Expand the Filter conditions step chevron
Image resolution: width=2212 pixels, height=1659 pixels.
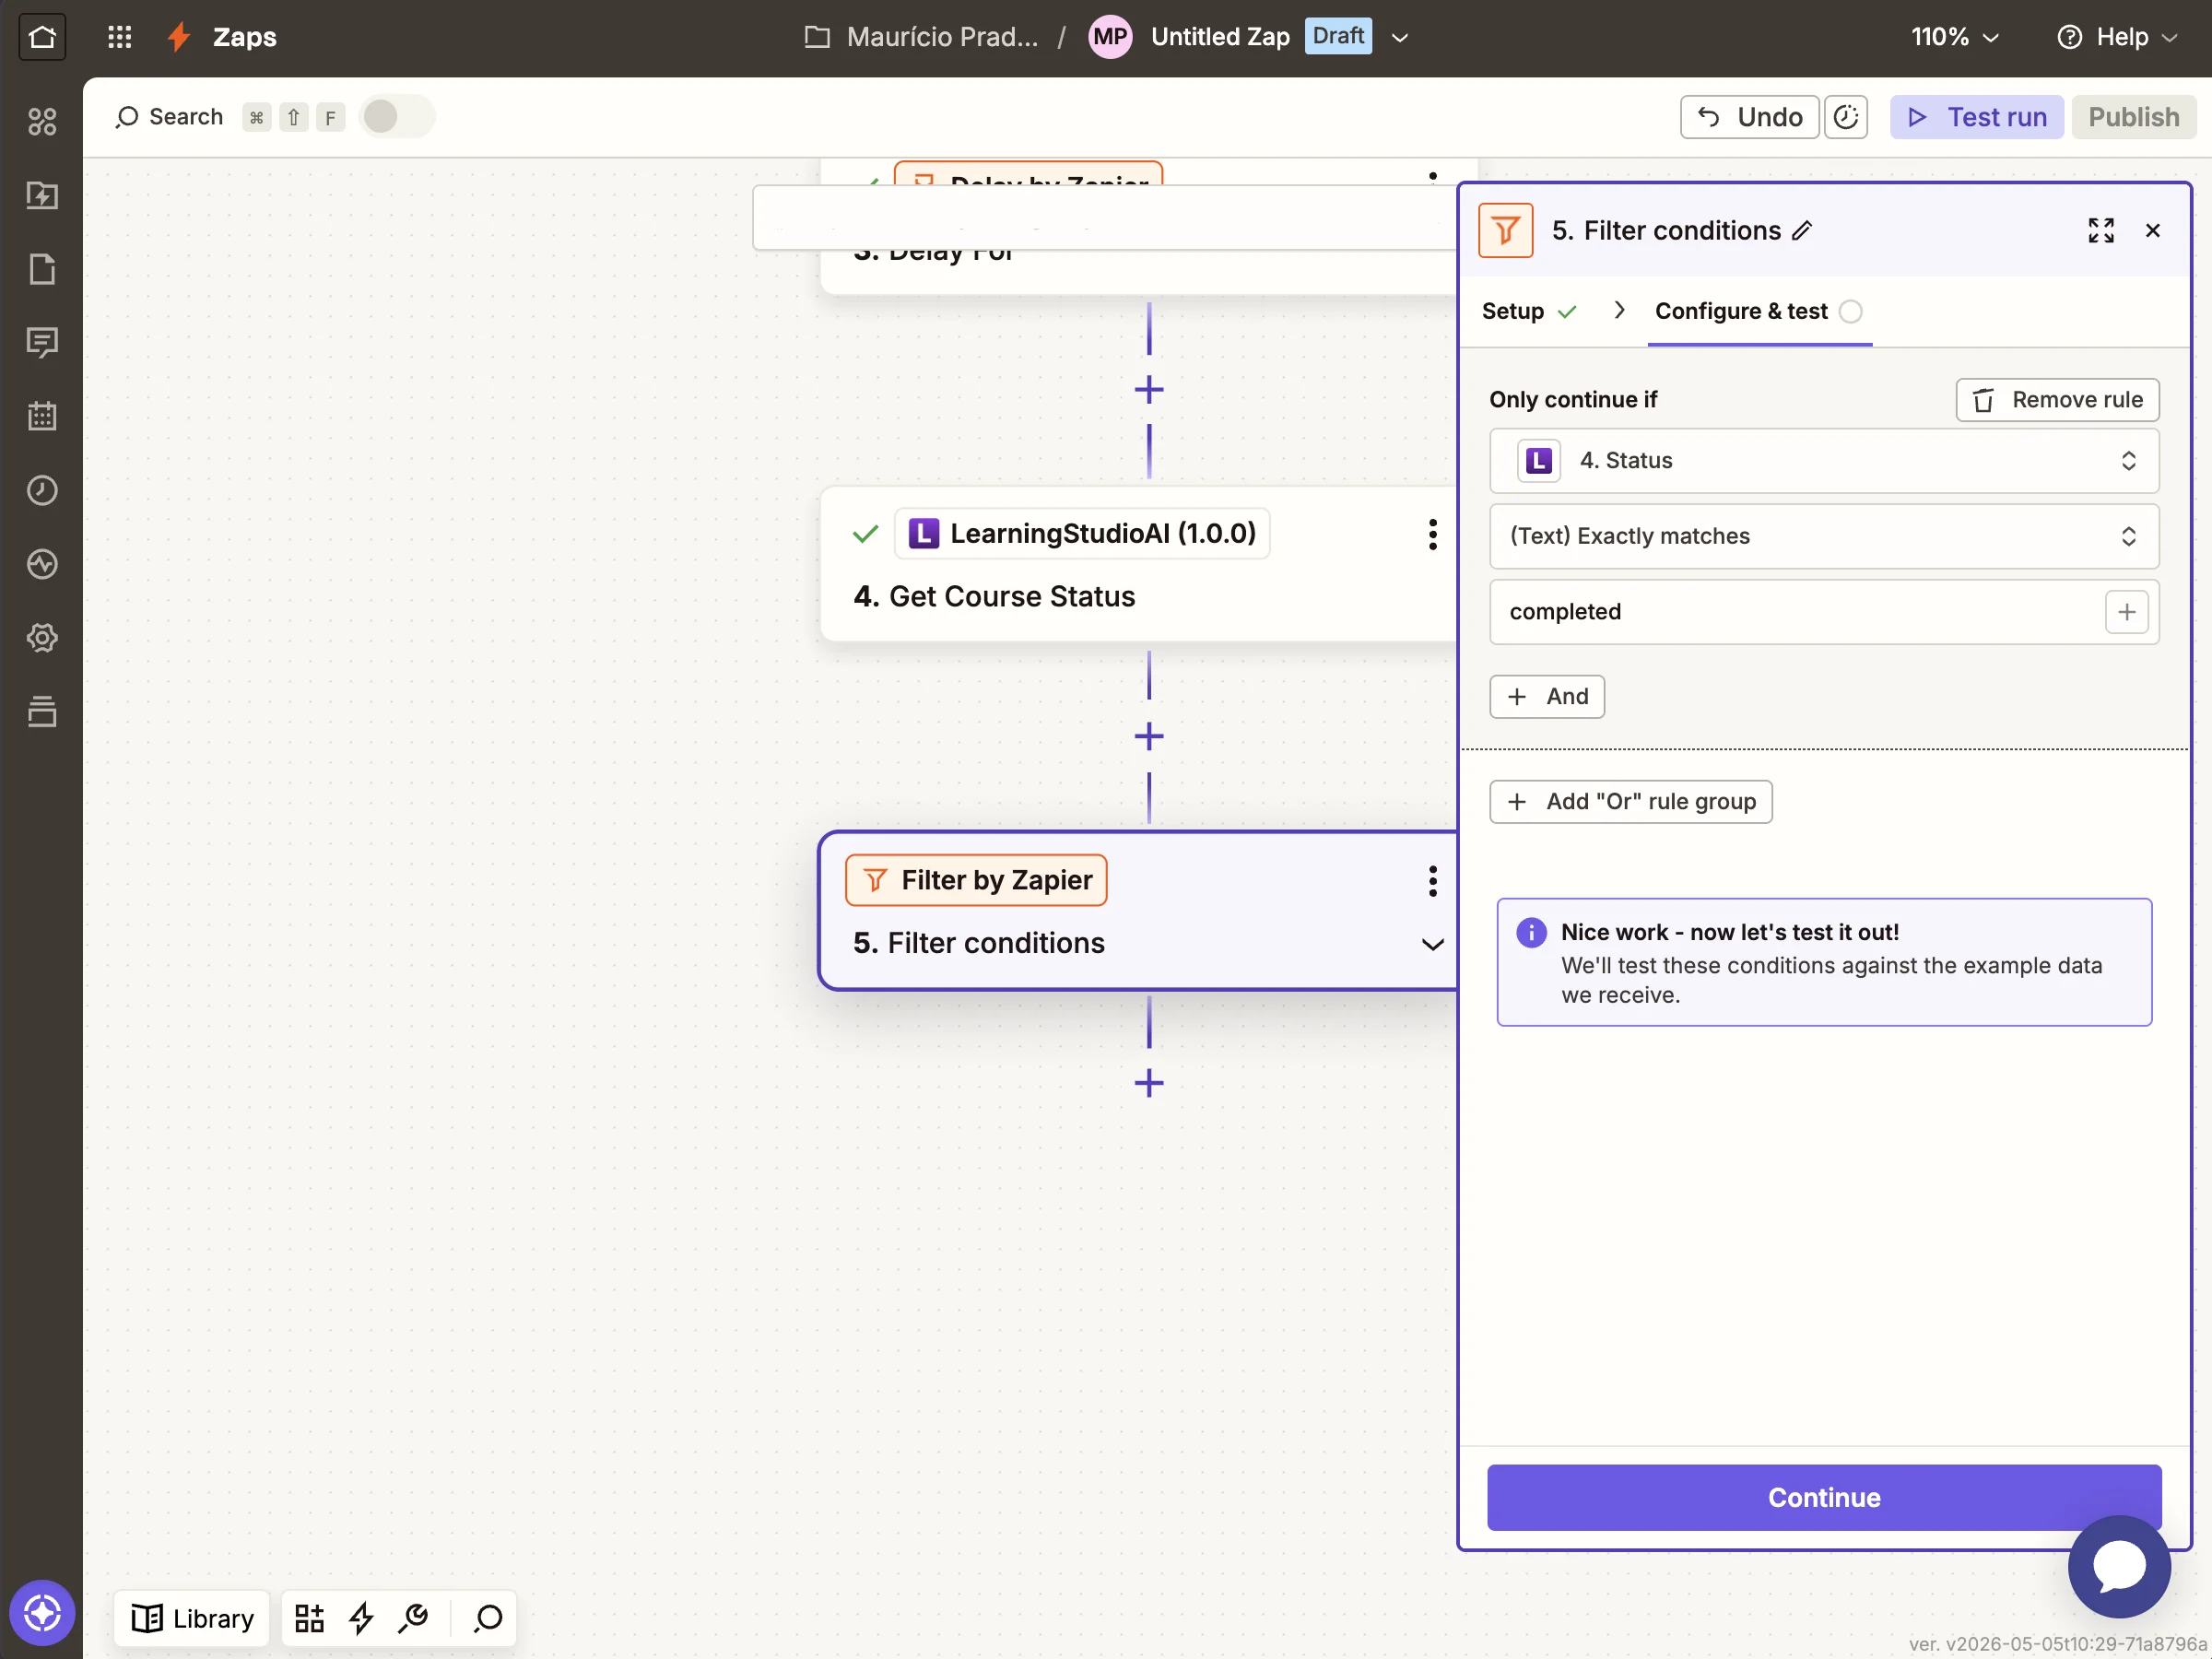(1432, 945)
